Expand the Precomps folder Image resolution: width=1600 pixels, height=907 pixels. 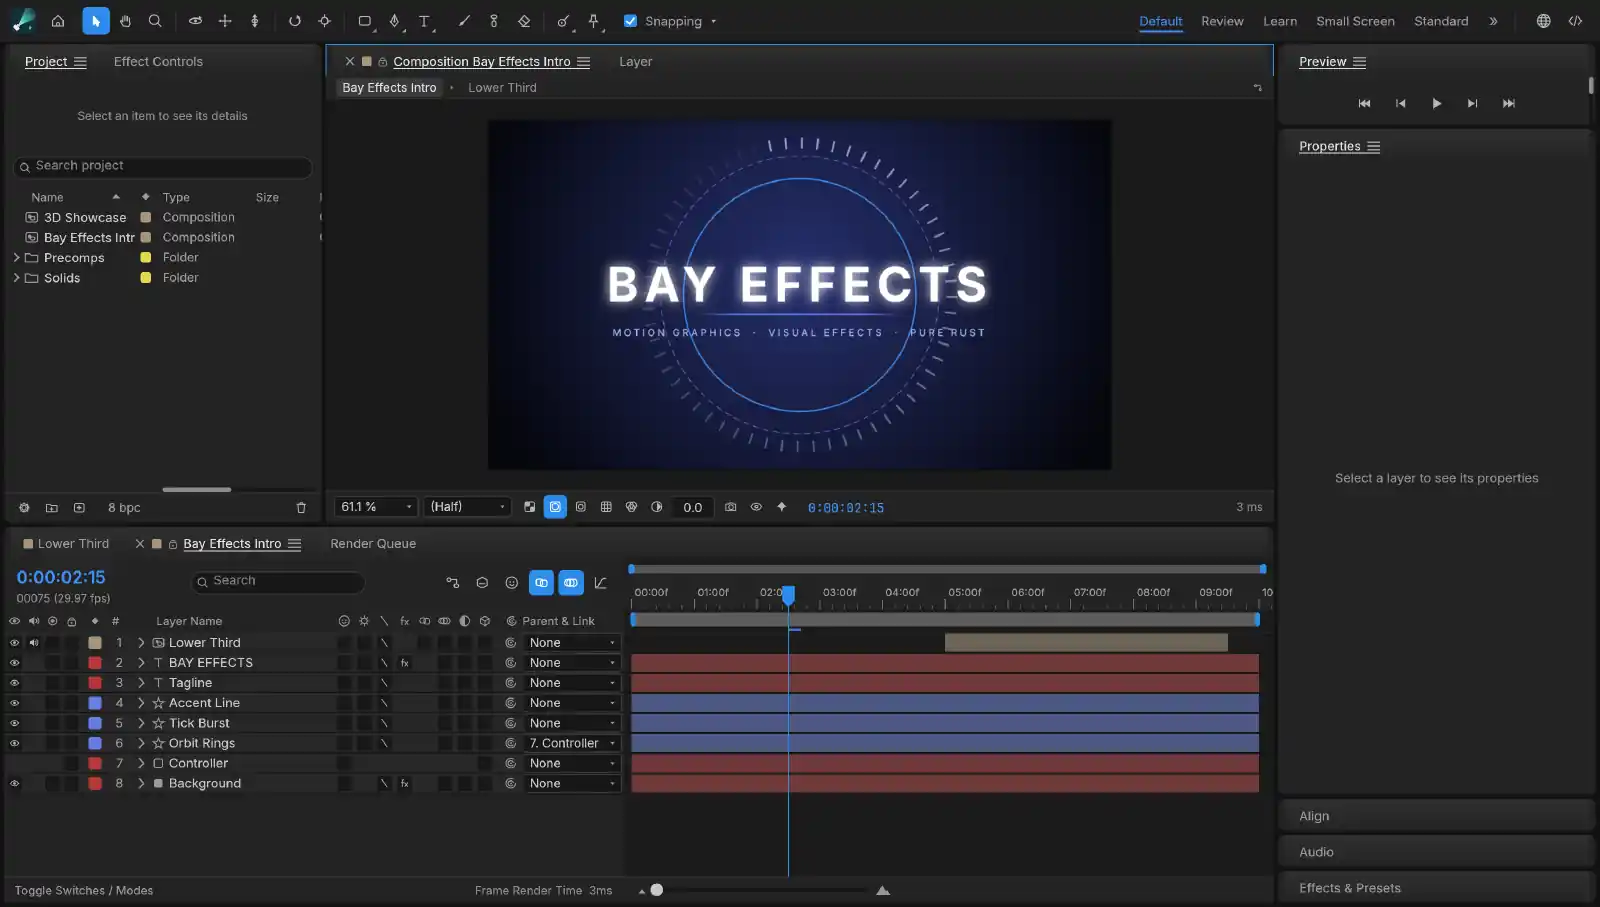(x=16, y=258)
